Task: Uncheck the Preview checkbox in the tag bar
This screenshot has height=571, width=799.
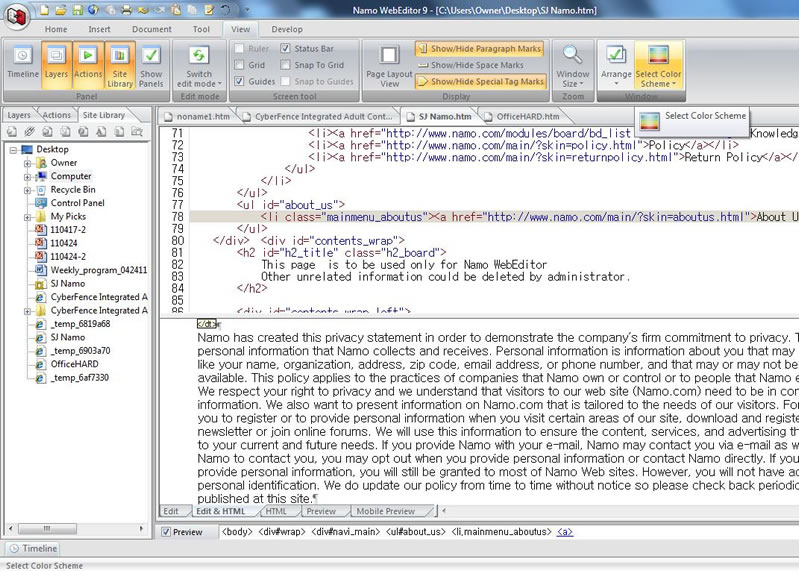Action: point(166,532)
